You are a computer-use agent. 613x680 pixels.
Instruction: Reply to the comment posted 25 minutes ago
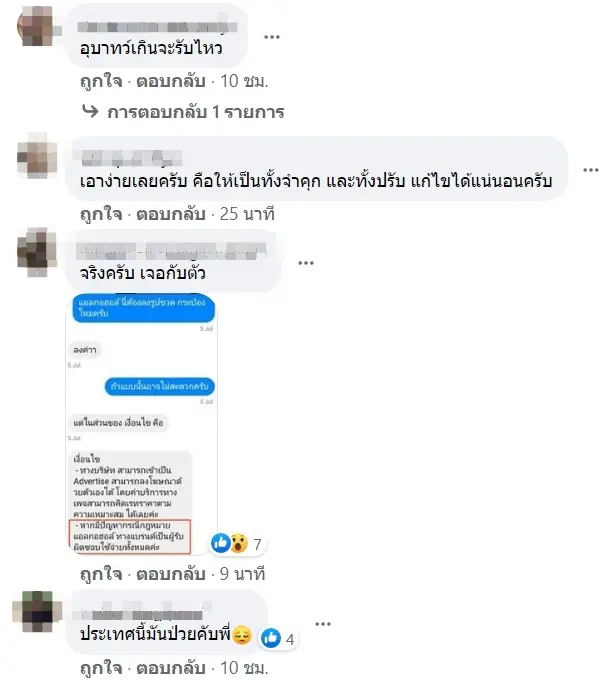click(171, 214)
